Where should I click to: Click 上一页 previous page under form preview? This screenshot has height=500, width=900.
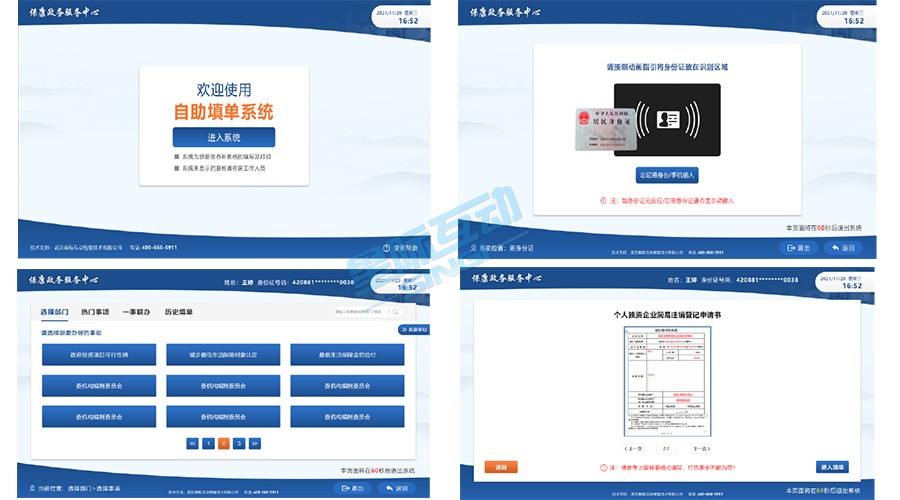click(634, 448)
